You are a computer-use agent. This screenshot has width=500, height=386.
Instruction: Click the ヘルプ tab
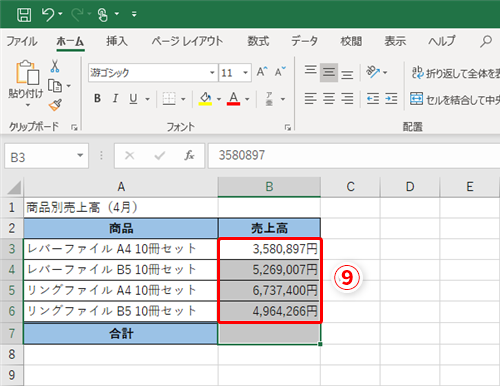coord(442,41)
